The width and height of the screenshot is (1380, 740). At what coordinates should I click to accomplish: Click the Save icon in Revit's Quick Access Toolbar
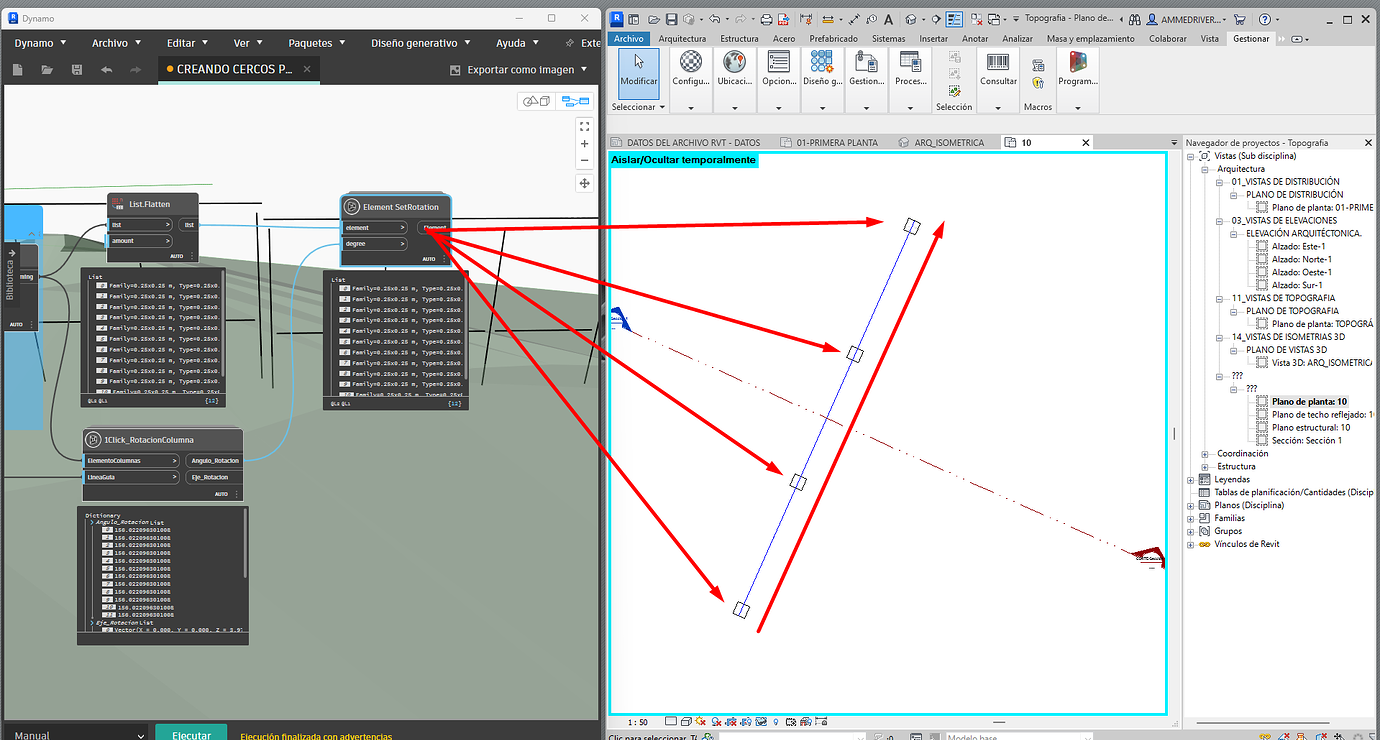[x=671, y=19]
